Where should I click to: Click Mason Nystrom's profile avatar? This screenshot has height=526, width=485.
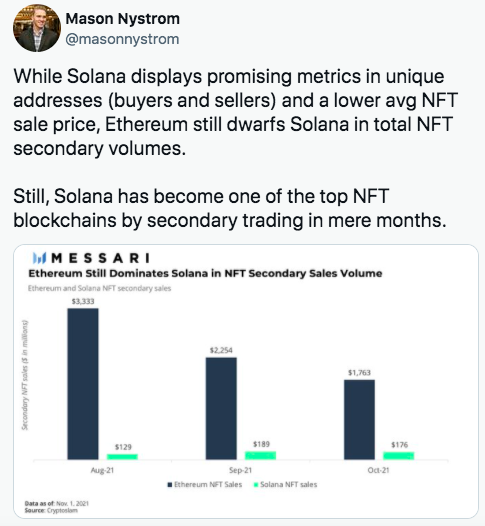click(37, 28)
